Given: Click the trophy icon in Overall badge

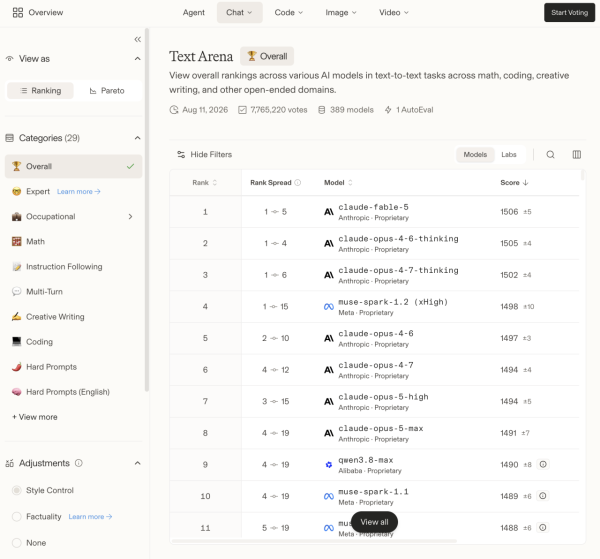Looking at the screenshot, I should tap(251, 56).
